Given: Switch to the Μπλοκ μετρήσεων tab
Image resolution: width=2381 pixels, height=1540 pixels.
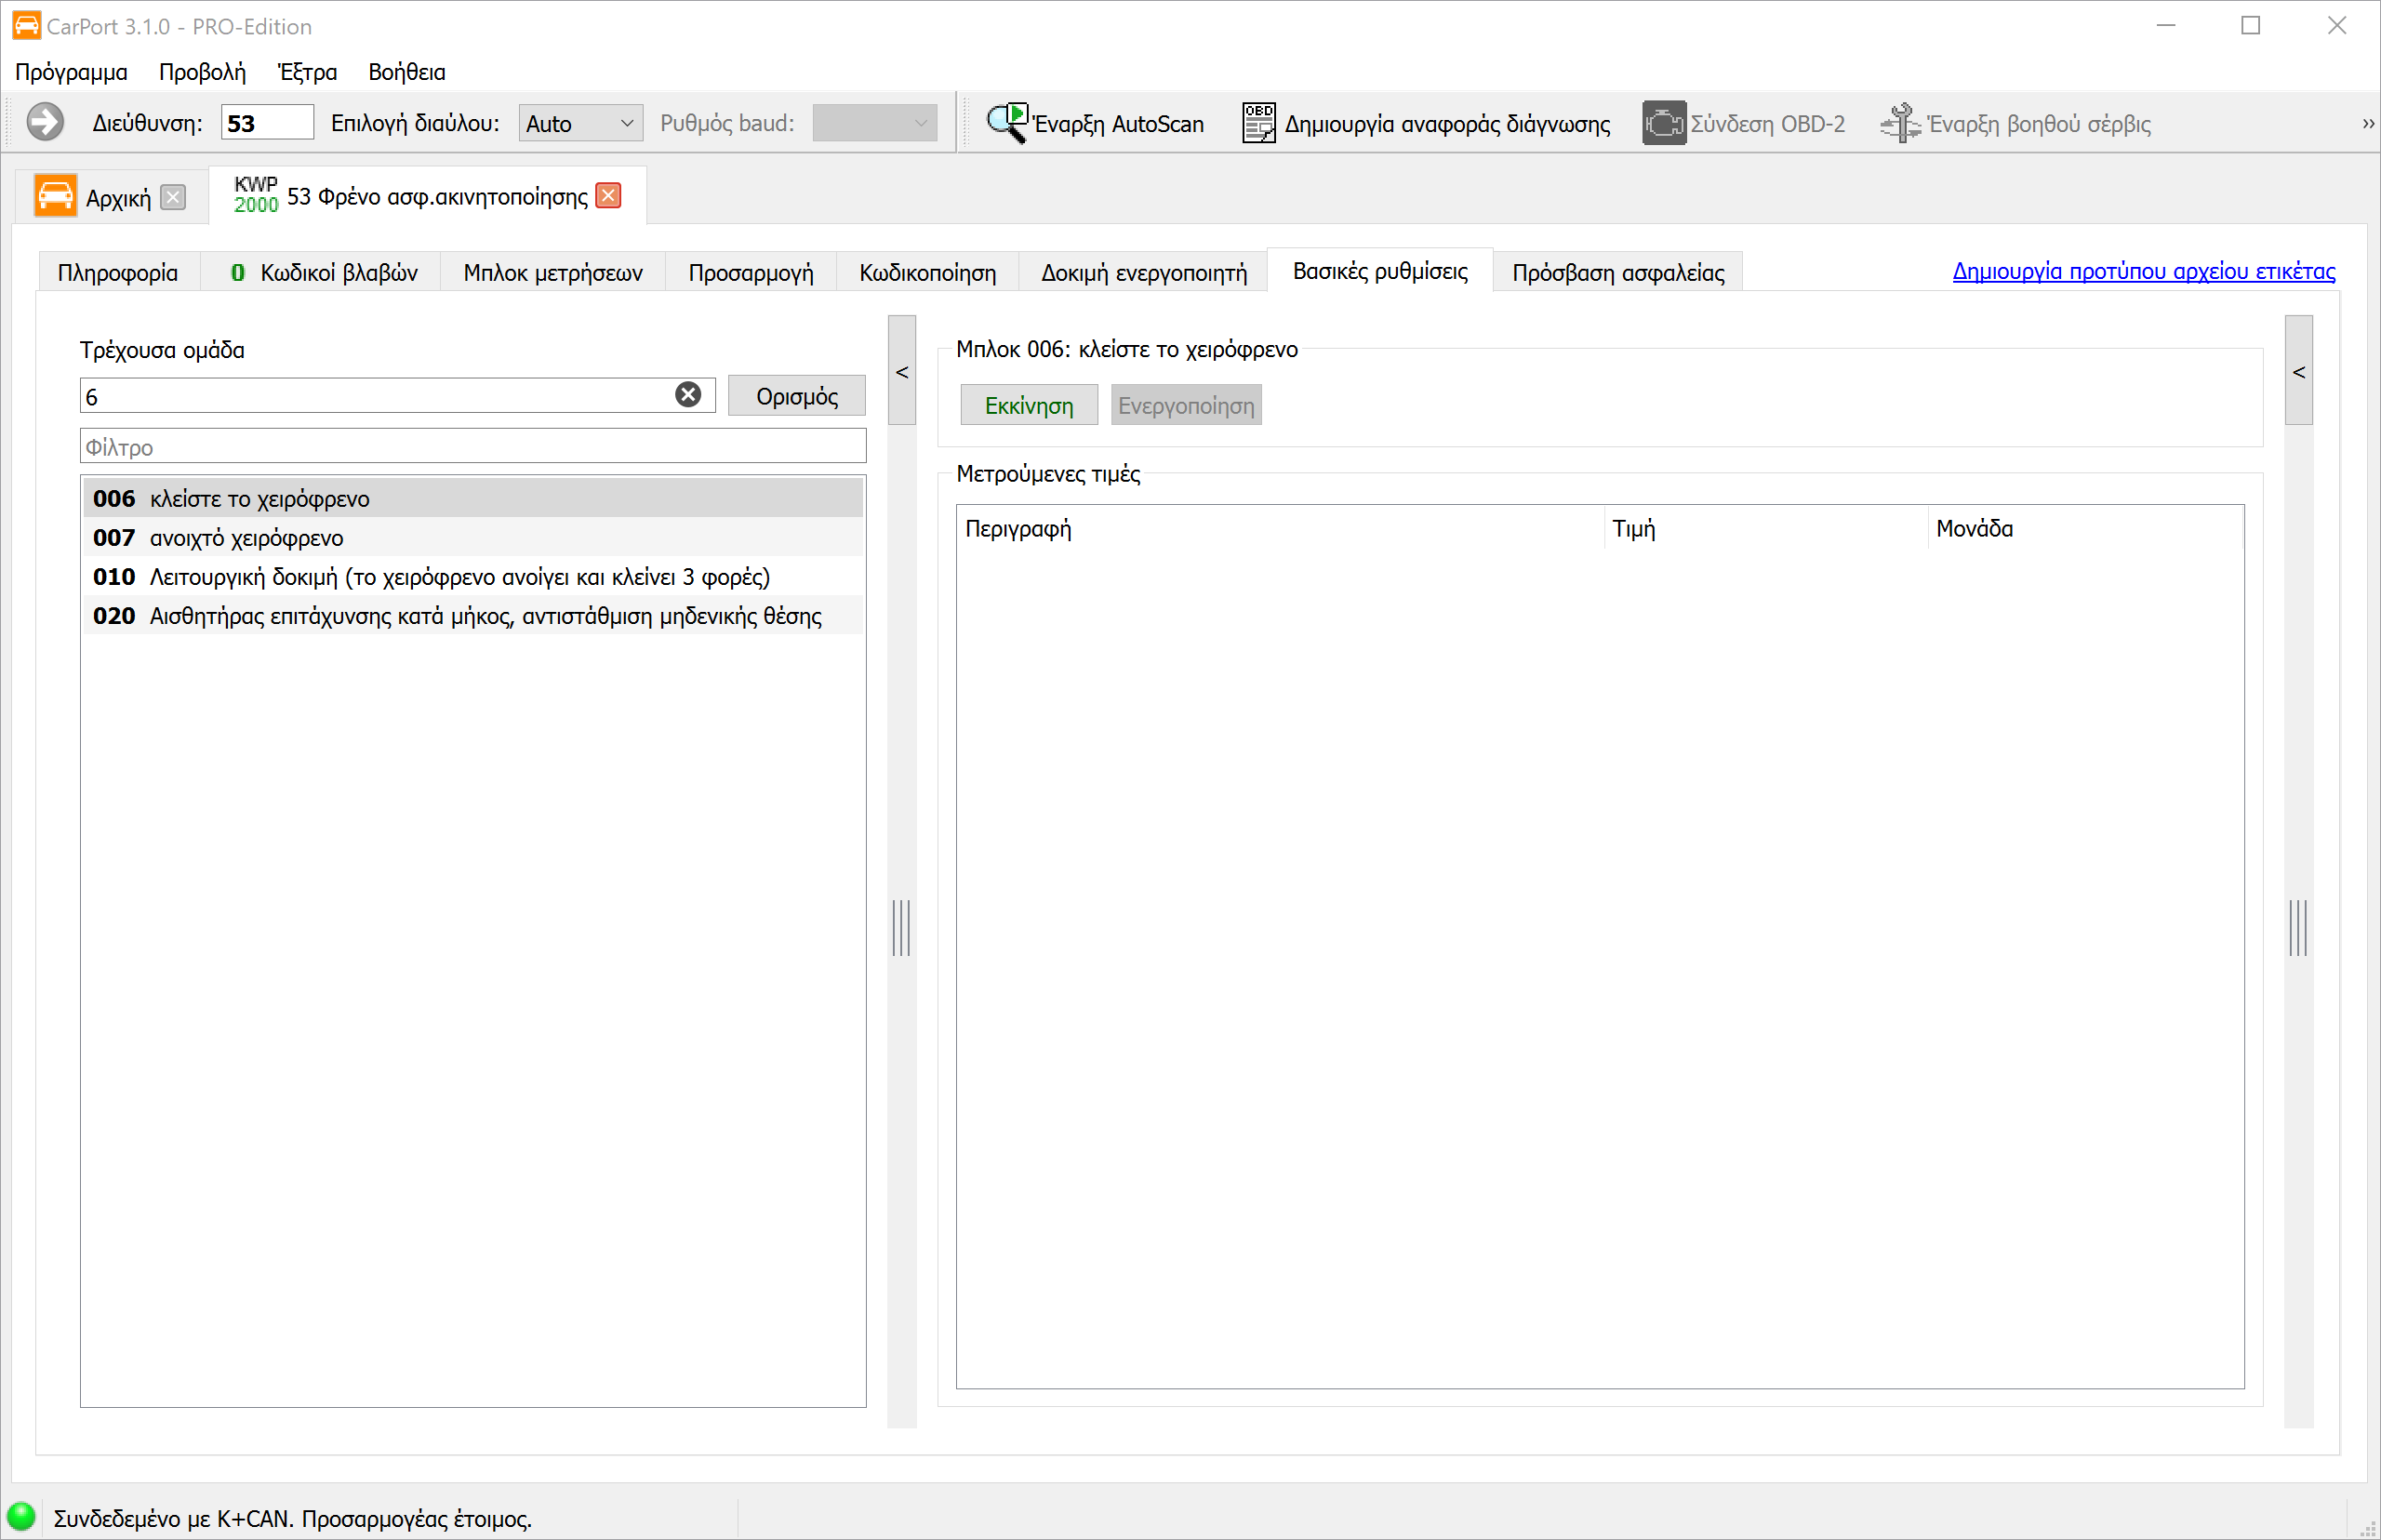Looking at the screenshot, I should pos(553,272).
